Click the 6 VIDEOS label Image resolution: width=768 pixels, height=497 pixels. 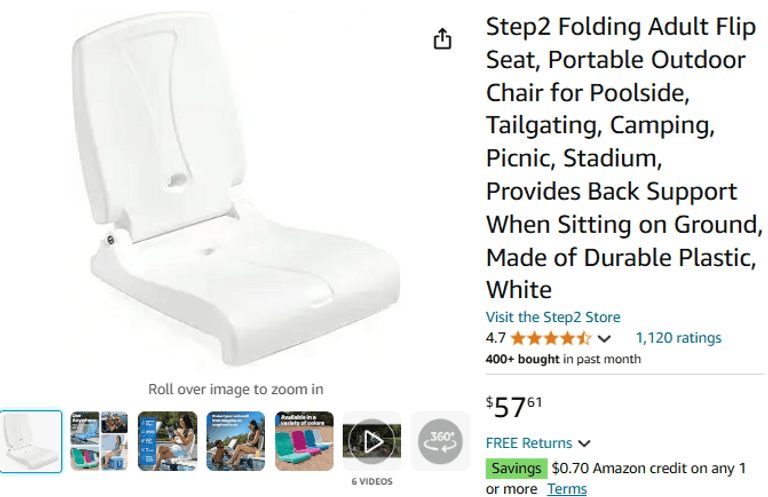tap(371, 481)
